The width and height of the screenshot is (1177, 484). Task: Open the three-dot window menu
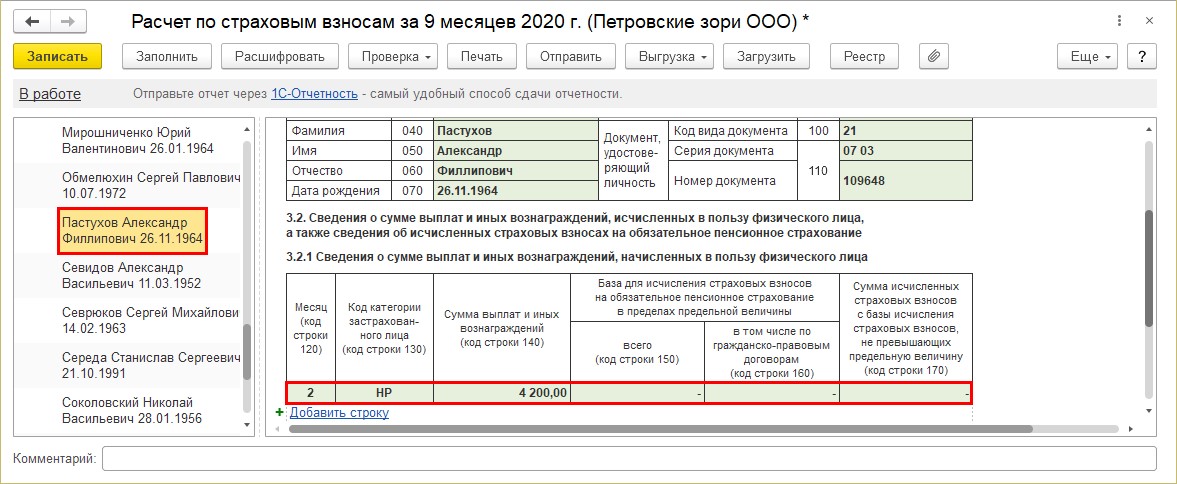tap(1120, 21)
